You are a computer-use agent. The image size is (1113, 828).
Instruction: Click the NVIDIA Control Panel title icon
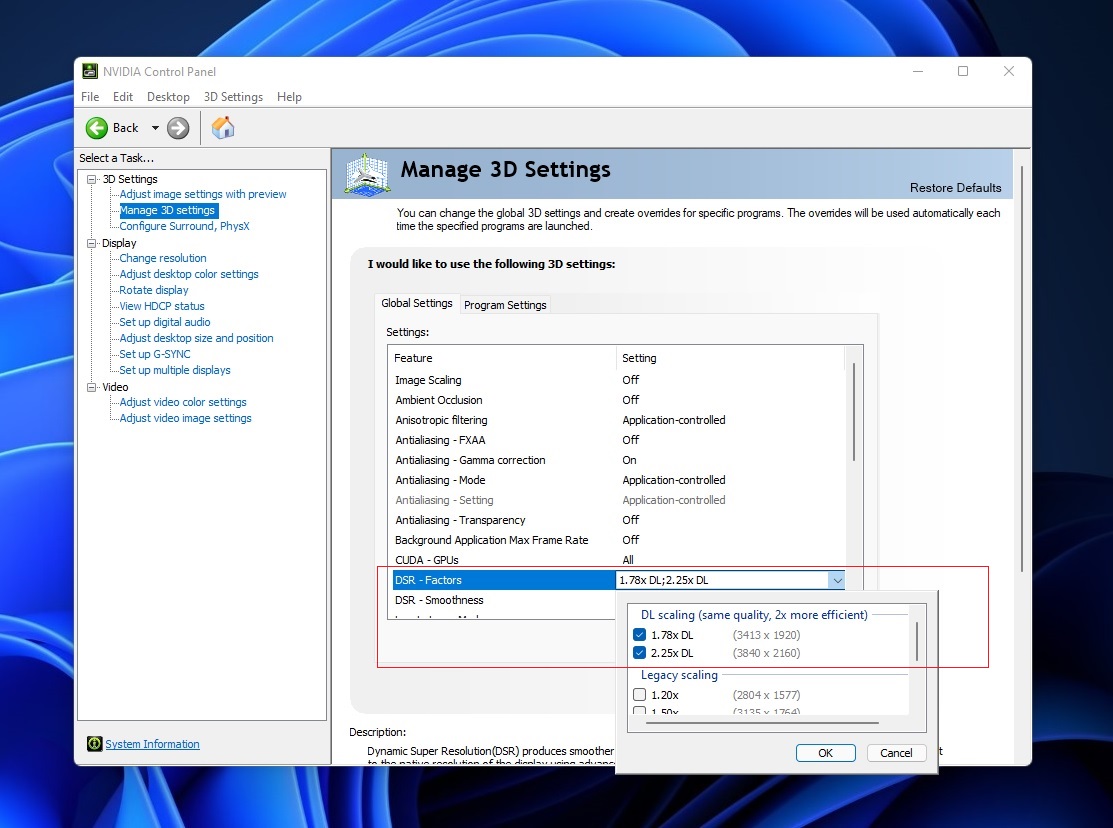90,71
